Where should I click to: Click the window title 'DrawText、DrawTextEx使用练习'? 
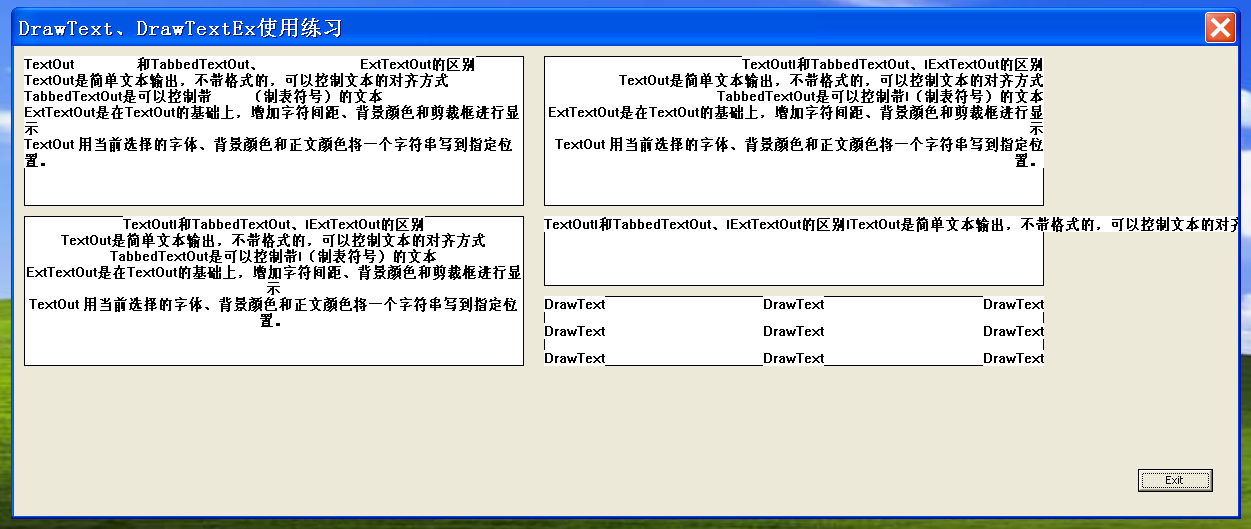(x=180, y=27)
